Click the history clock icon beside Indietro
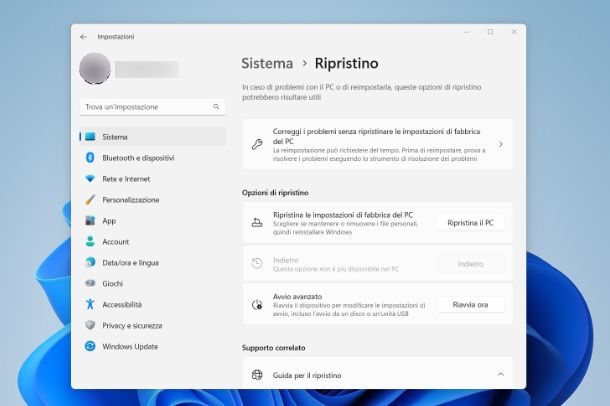This screenshot has height=406, width=610. click(257, 263)
